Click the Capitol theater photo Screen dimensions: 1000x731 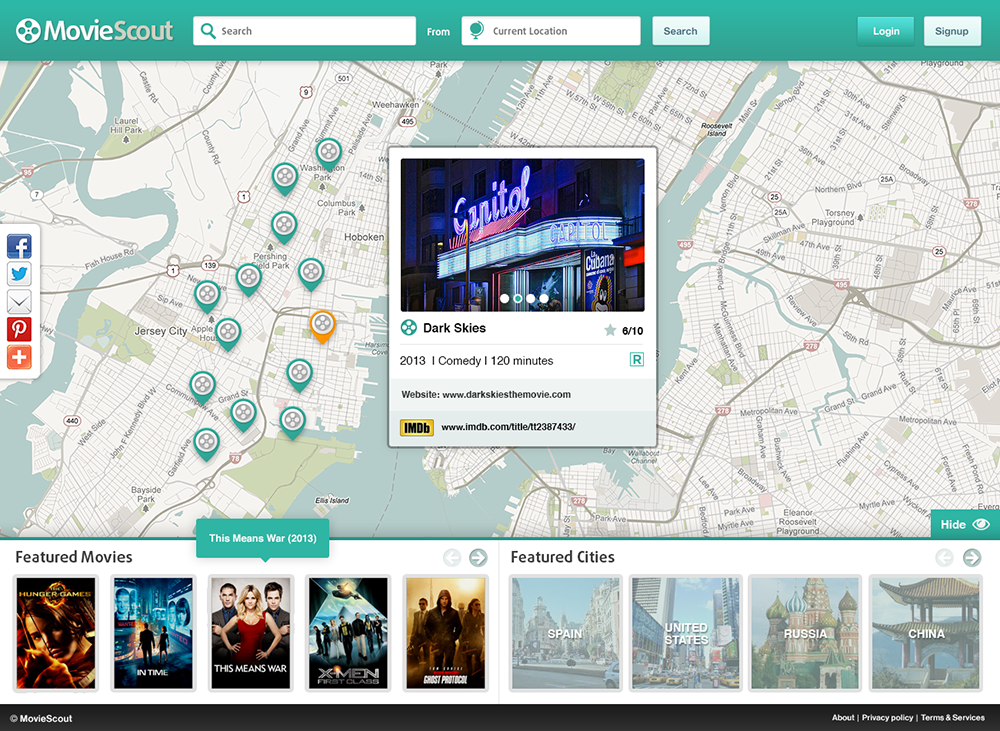[x=522, y=235]
